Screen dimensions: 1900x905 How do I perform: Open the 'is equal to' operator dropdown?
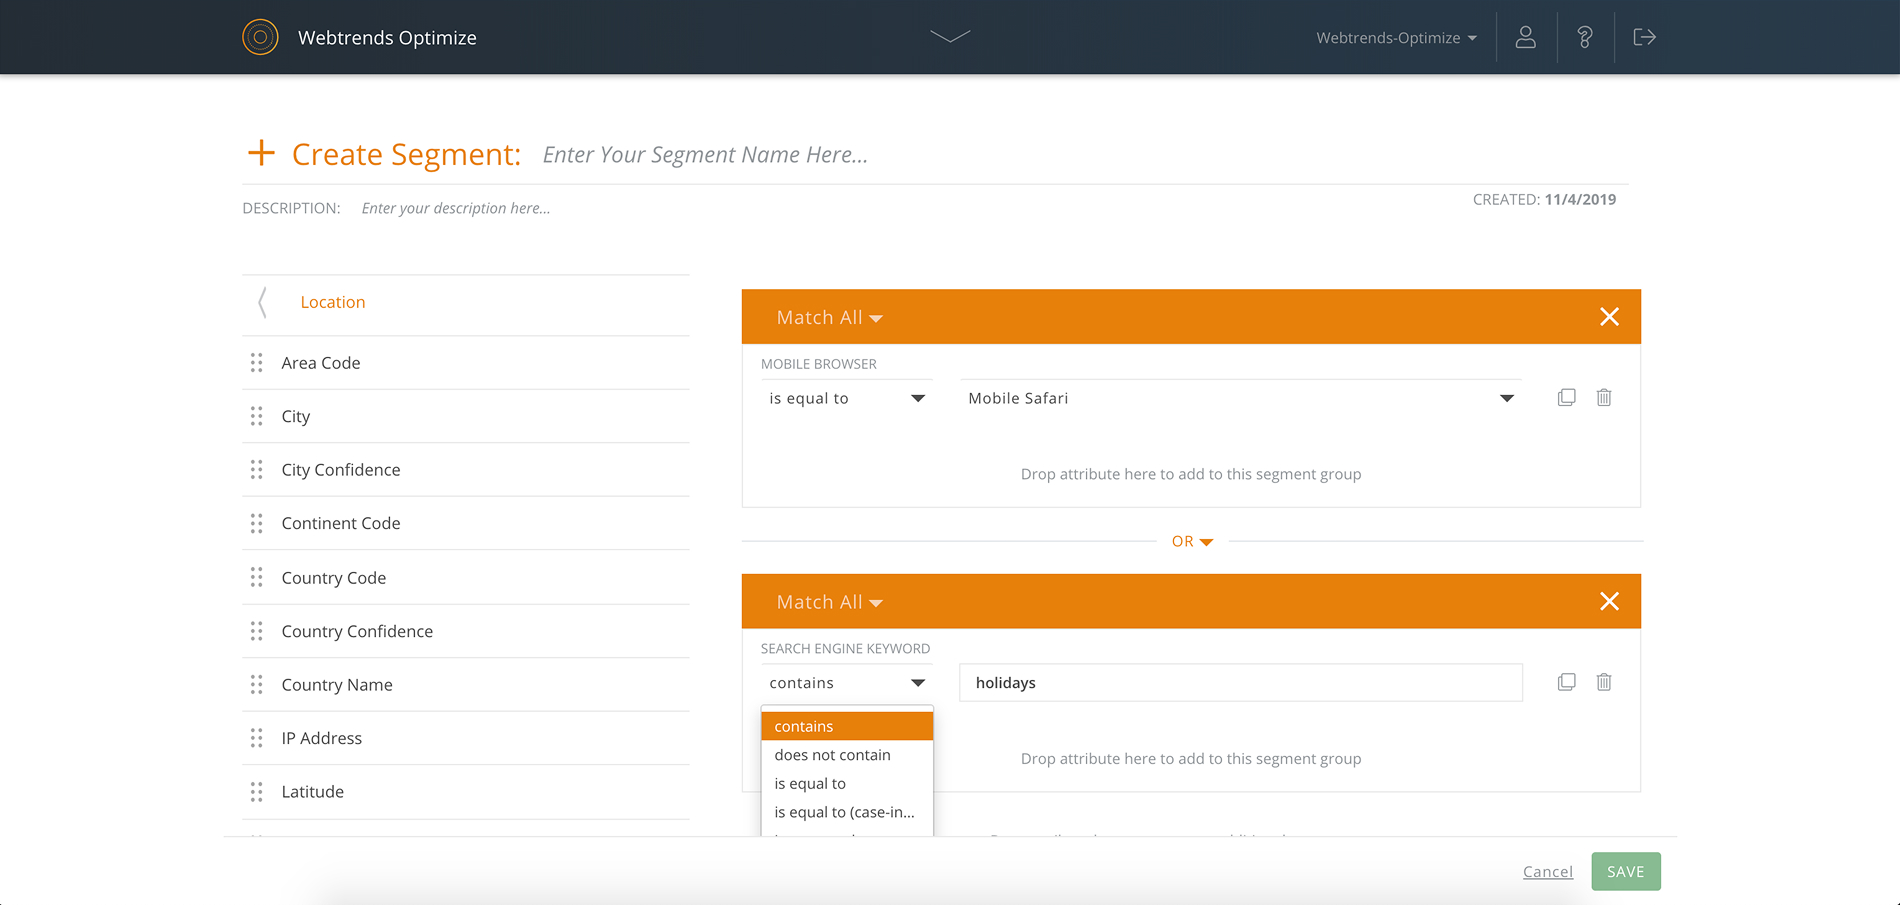point(846,398)
